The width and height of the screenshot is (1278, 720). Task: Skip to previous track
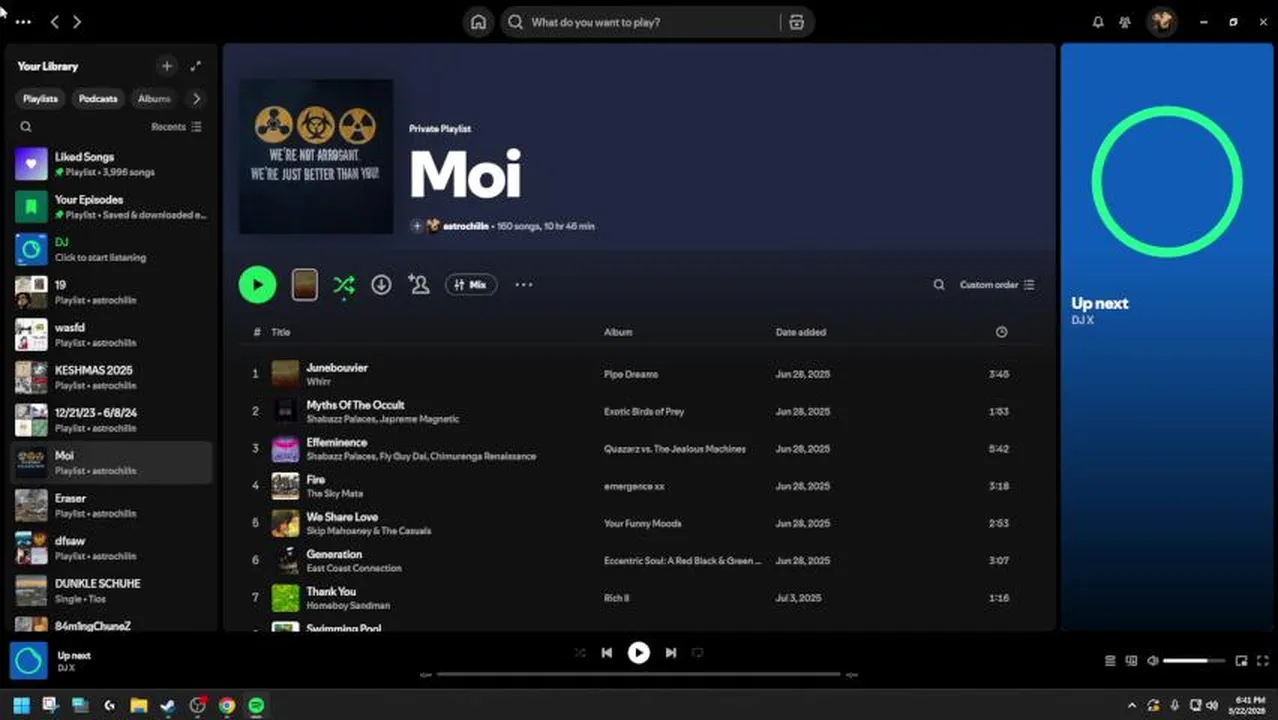[607, 653]
